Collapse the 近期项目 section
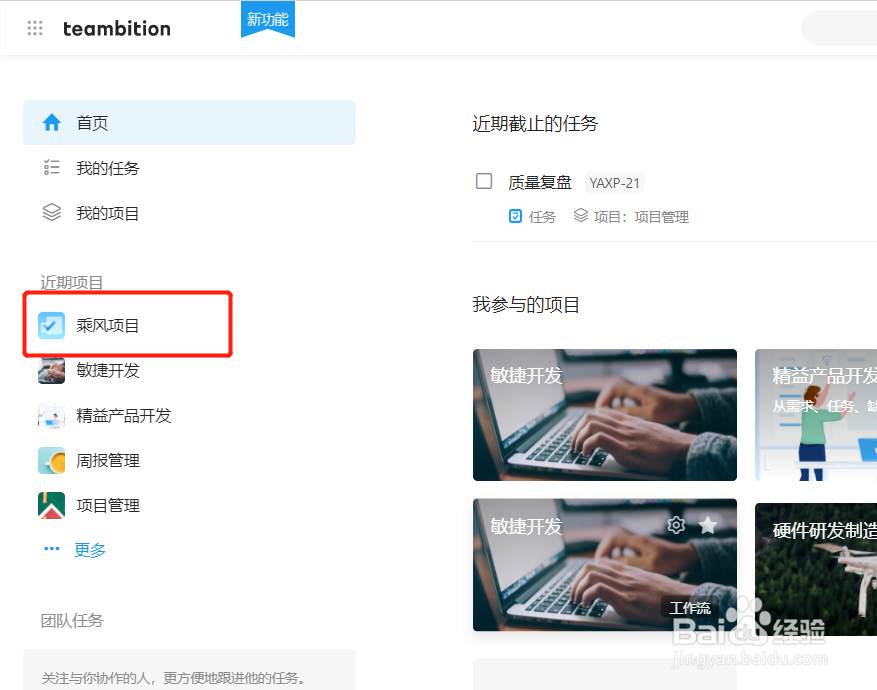 [71, 282]
